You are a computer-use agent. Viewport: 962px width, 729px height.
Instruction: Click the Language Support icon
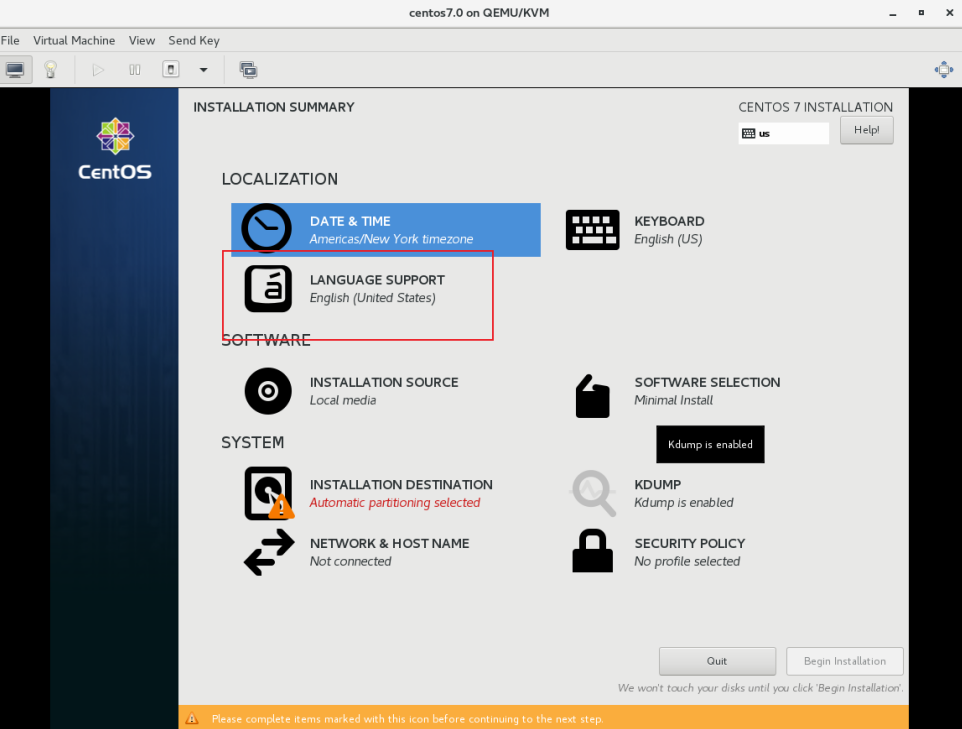[x=268, y=288]
